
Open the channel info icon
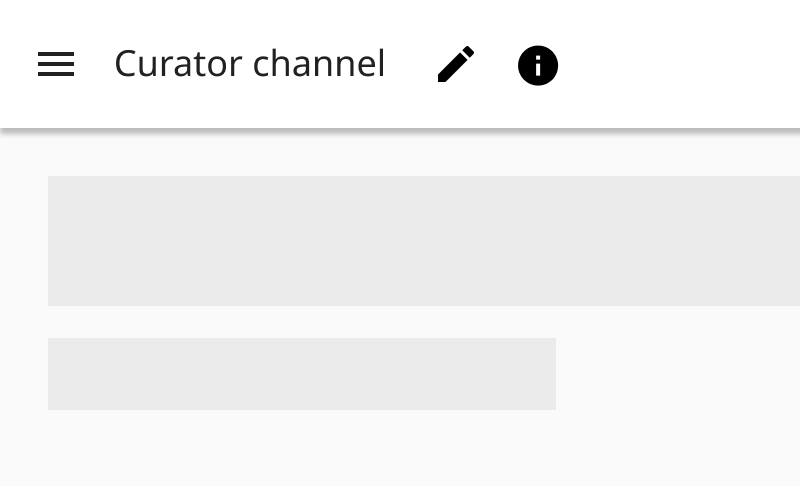click(x=538, y=66)
